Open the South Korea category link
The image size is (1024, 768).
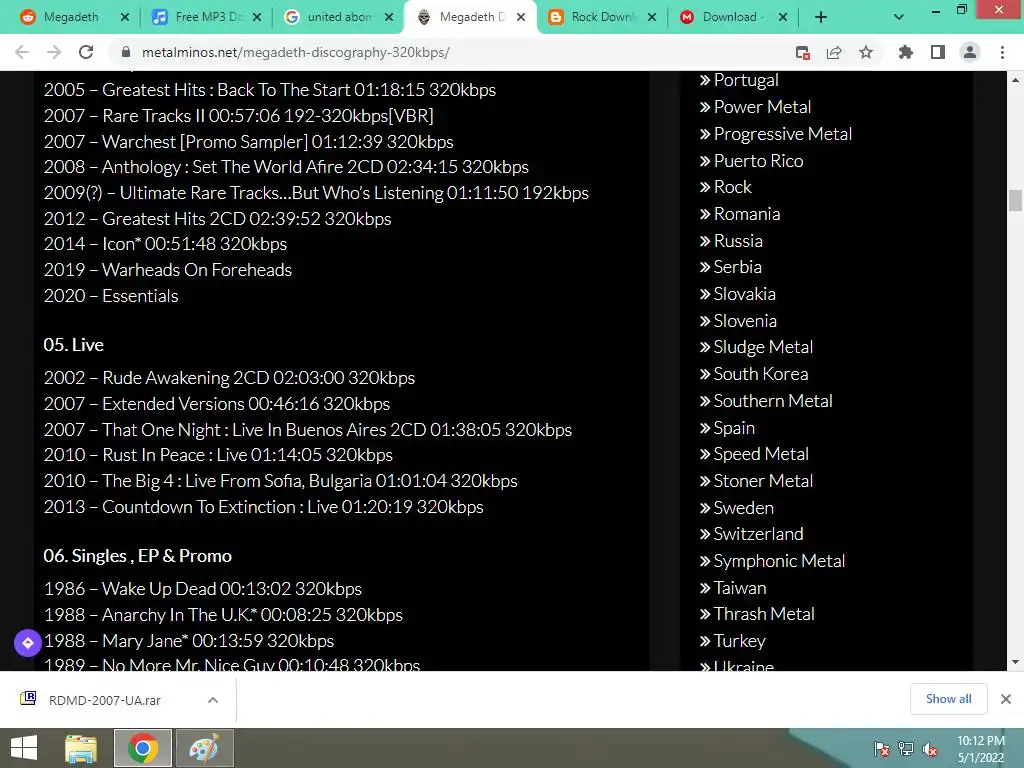pyautogui.click(x=761, y=374)
